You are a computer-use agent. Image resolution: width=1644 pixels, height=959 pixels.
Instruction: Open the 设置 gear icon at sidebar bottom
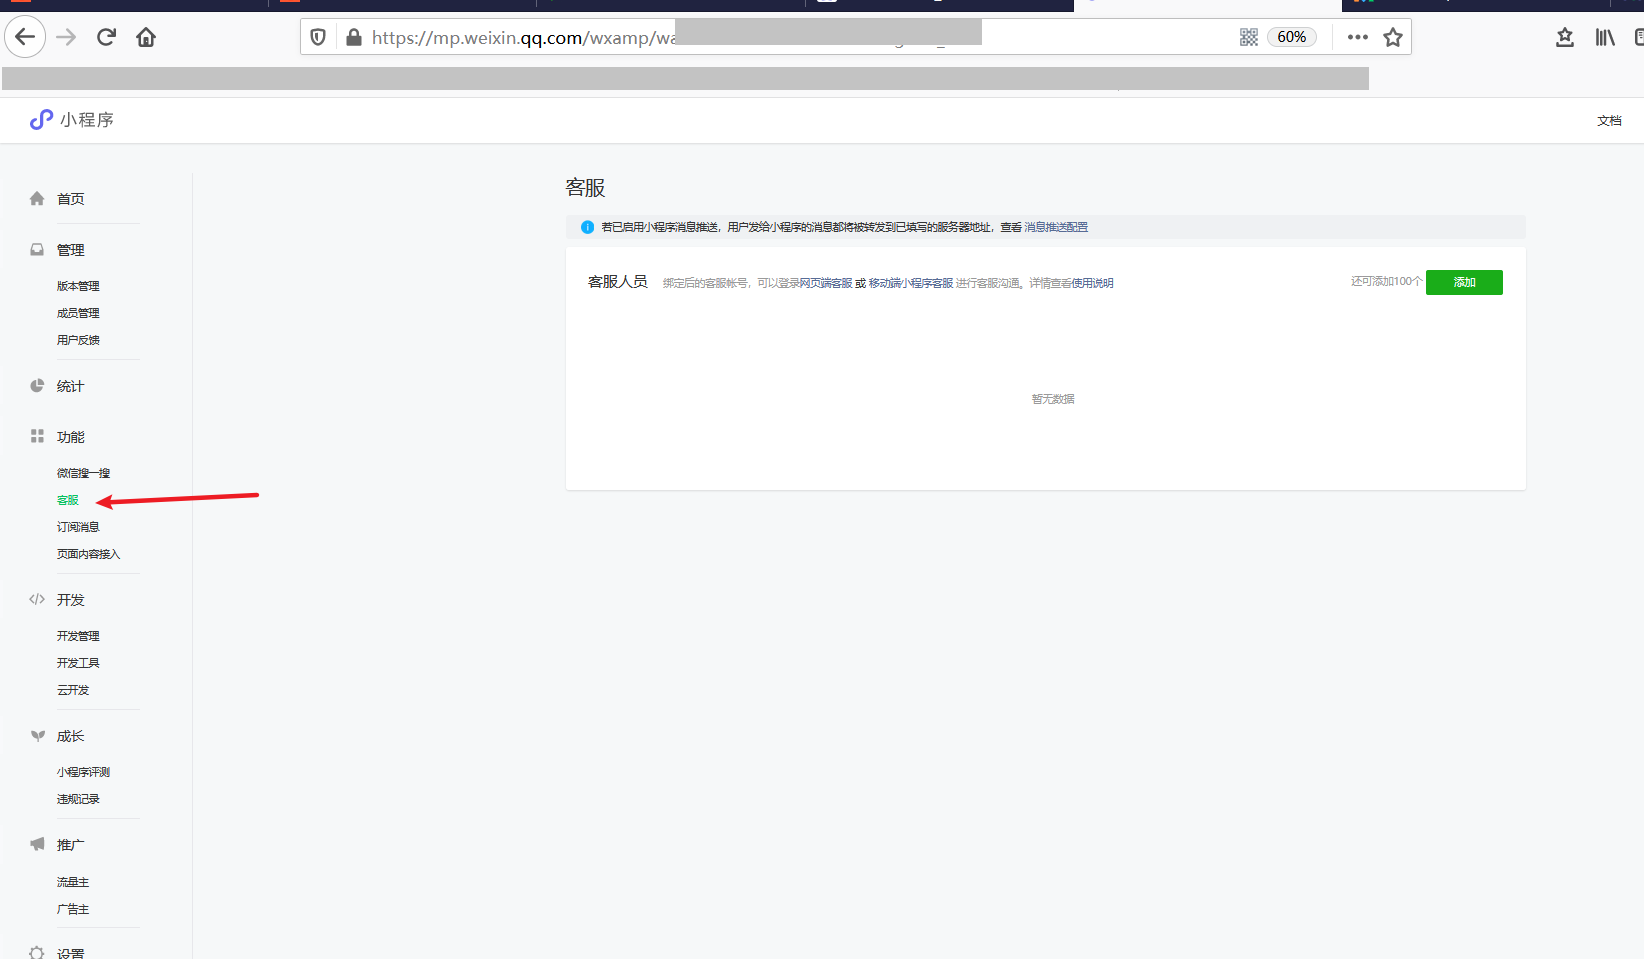coord(36,951)
